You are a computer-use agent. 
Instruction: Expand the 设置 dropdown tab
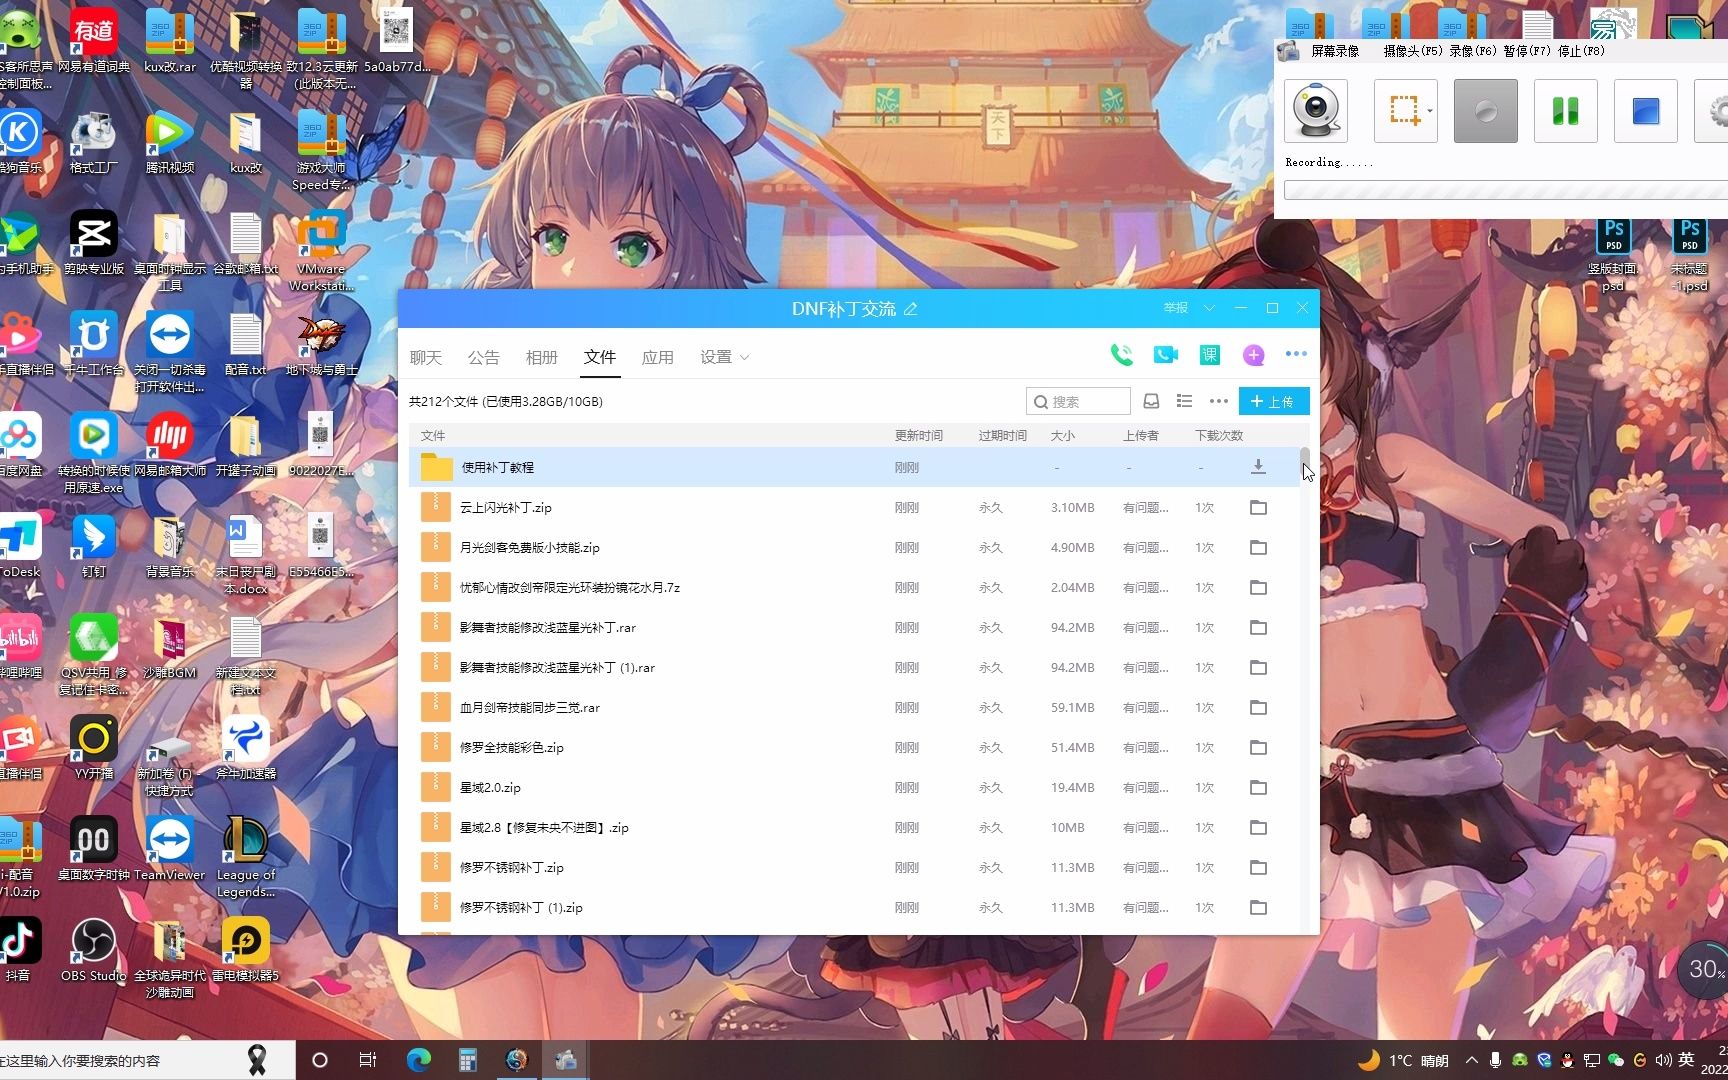pos(725,357)
